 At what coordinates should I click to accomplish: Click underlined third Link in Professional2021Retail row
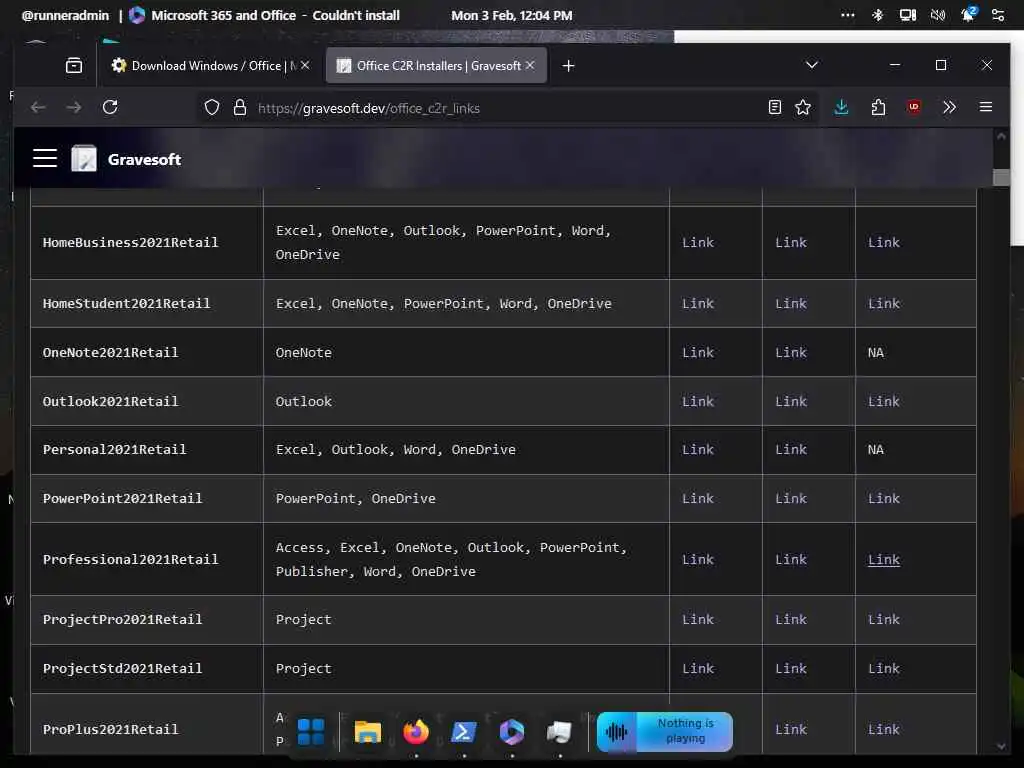[883, 560]
